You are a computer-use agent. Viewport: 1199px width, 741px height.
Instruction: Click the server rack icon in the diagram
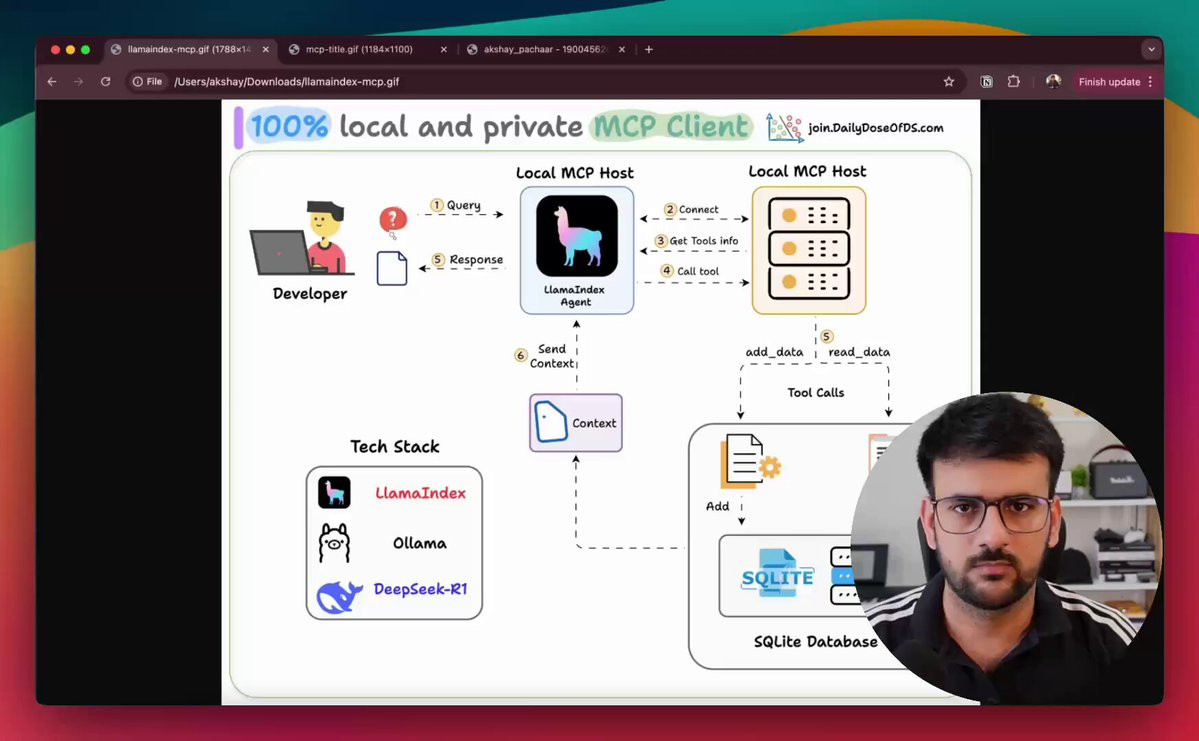coord(809,250)
